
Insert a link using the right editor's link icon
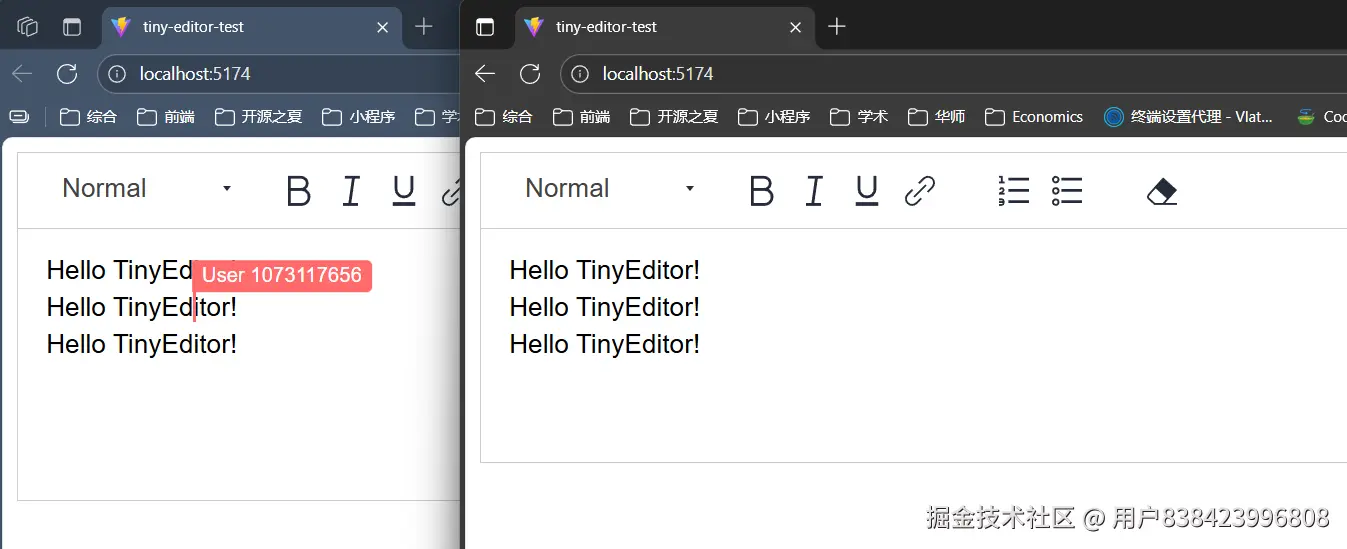click(919, 190)
